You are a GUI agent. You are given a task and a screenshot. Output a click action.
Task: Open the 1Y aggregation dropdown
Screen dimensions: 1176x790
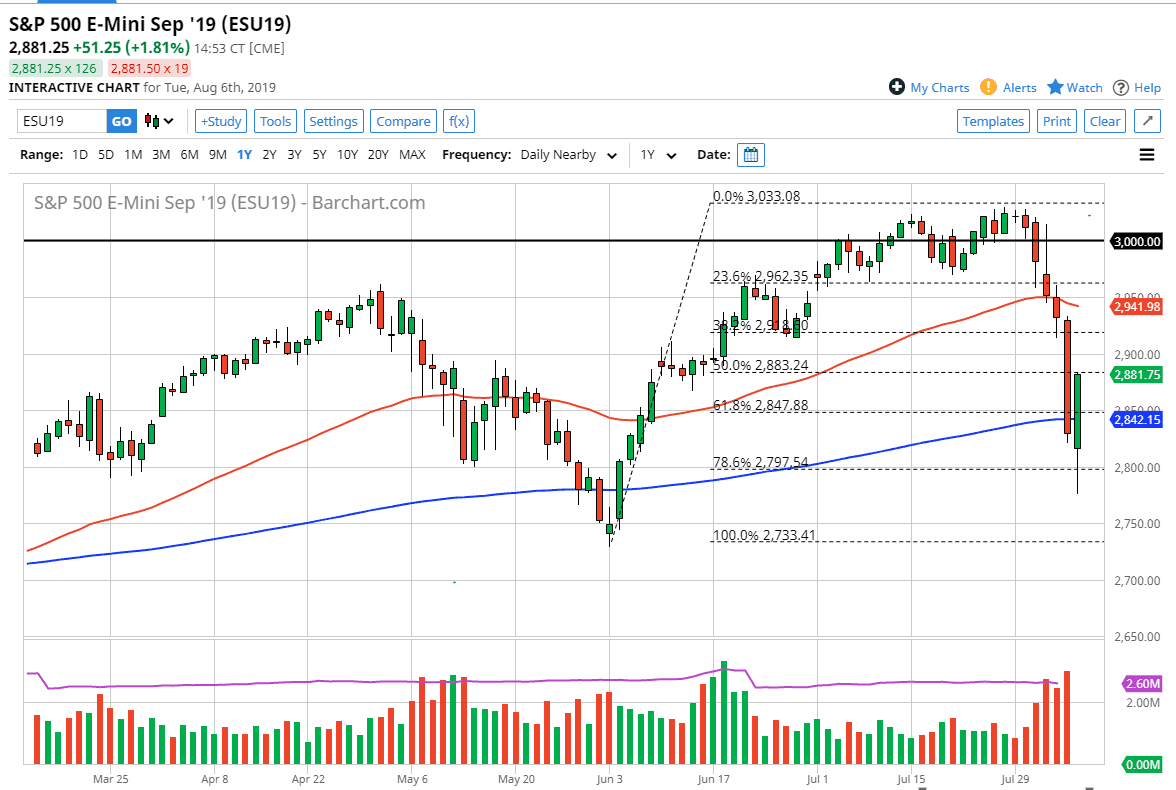point(657,154)
